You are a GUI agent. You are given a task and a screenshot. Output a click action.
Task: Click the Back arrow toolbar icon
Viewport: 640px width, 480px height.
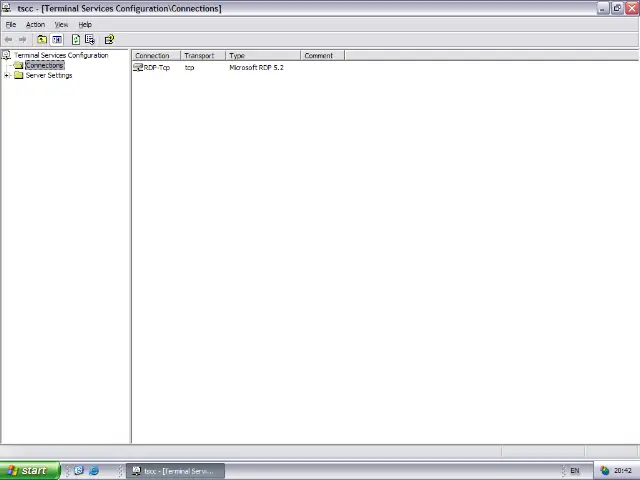pyautogui.click(x=8, y=40)
